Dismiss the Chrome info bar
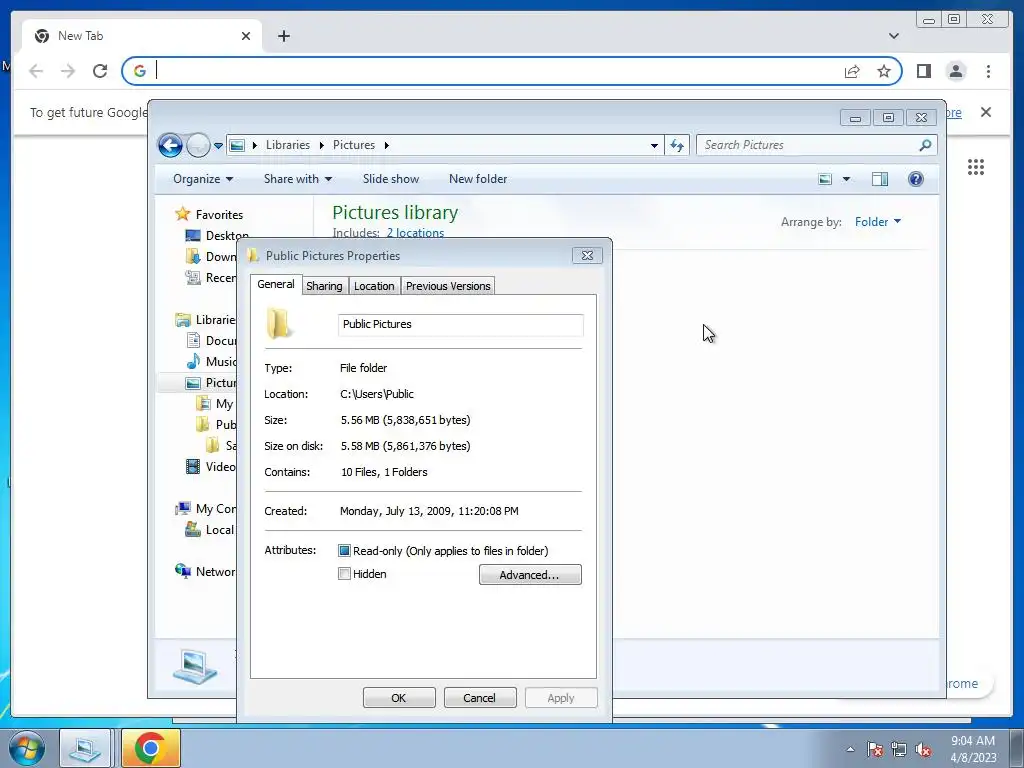This screenshot has width=1024, height=768. pyautogui.click(x=986, y=112)
